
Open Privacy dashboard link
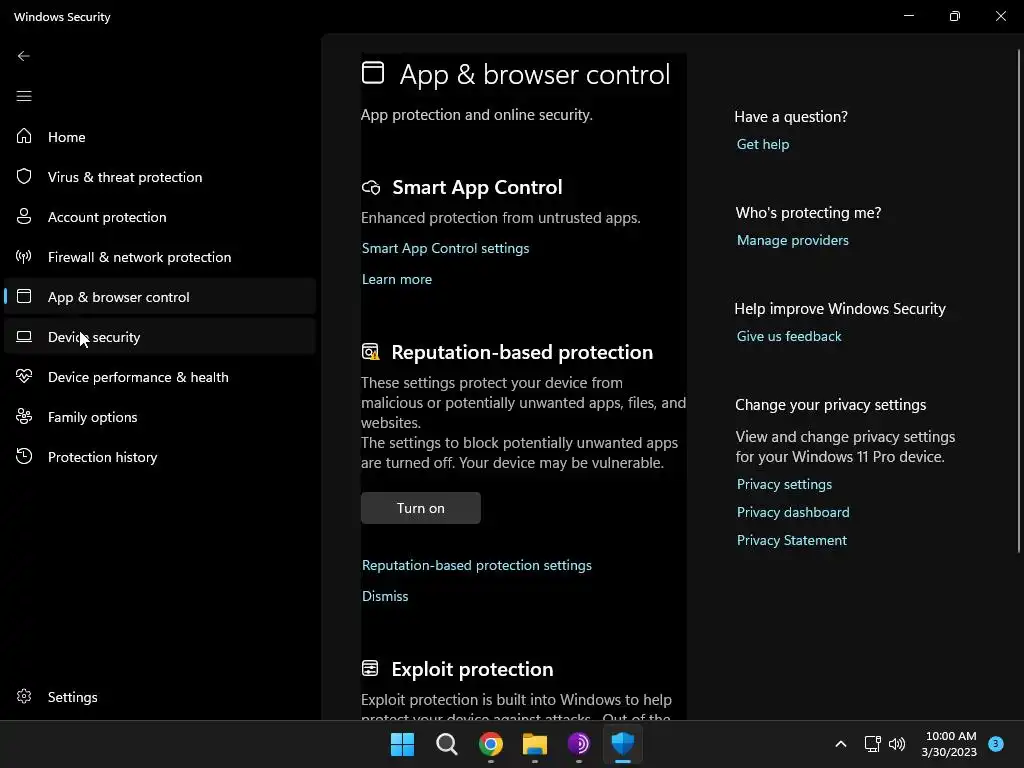(x=793, y=512)
